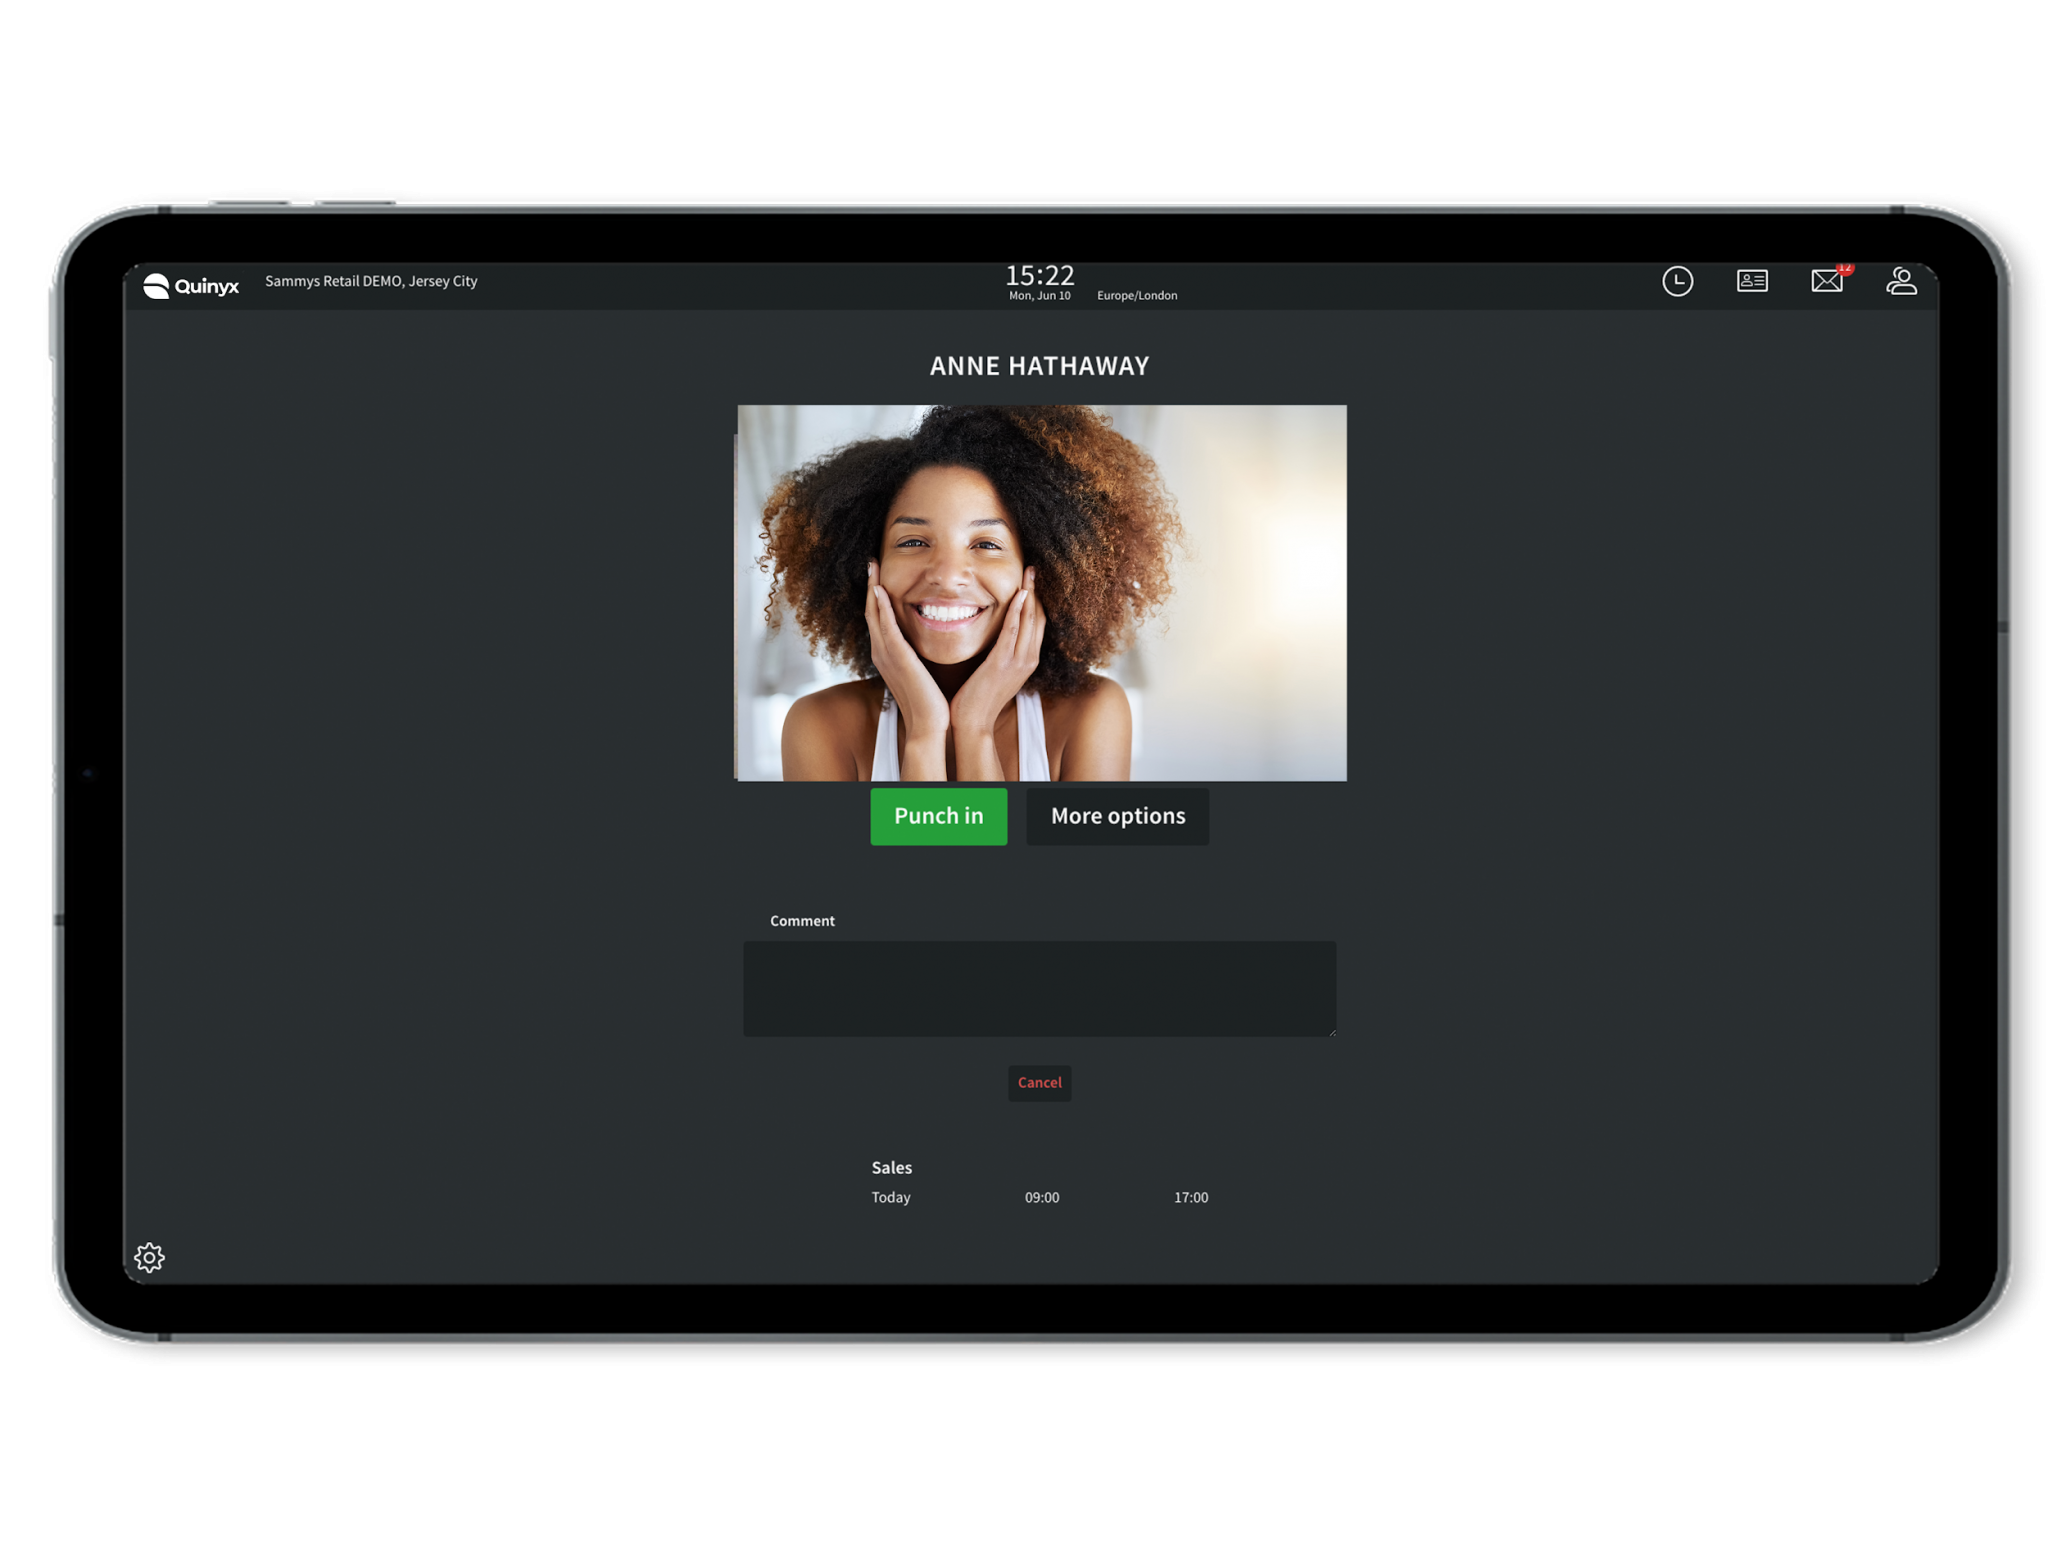The width and height of the screenshot is (2048, 1550).
Task: Click the 15:22 clock display
Action: click(1039, 275)
